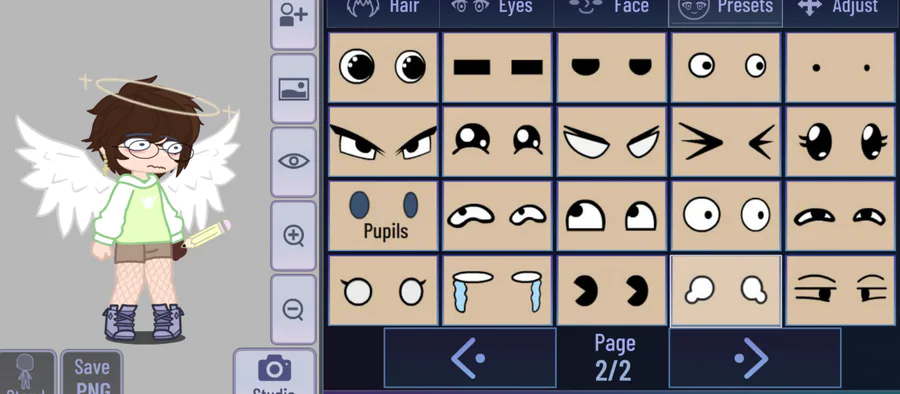Choose the angry slanted eyes preset
900x394 pixels.
tap(383, 142)
